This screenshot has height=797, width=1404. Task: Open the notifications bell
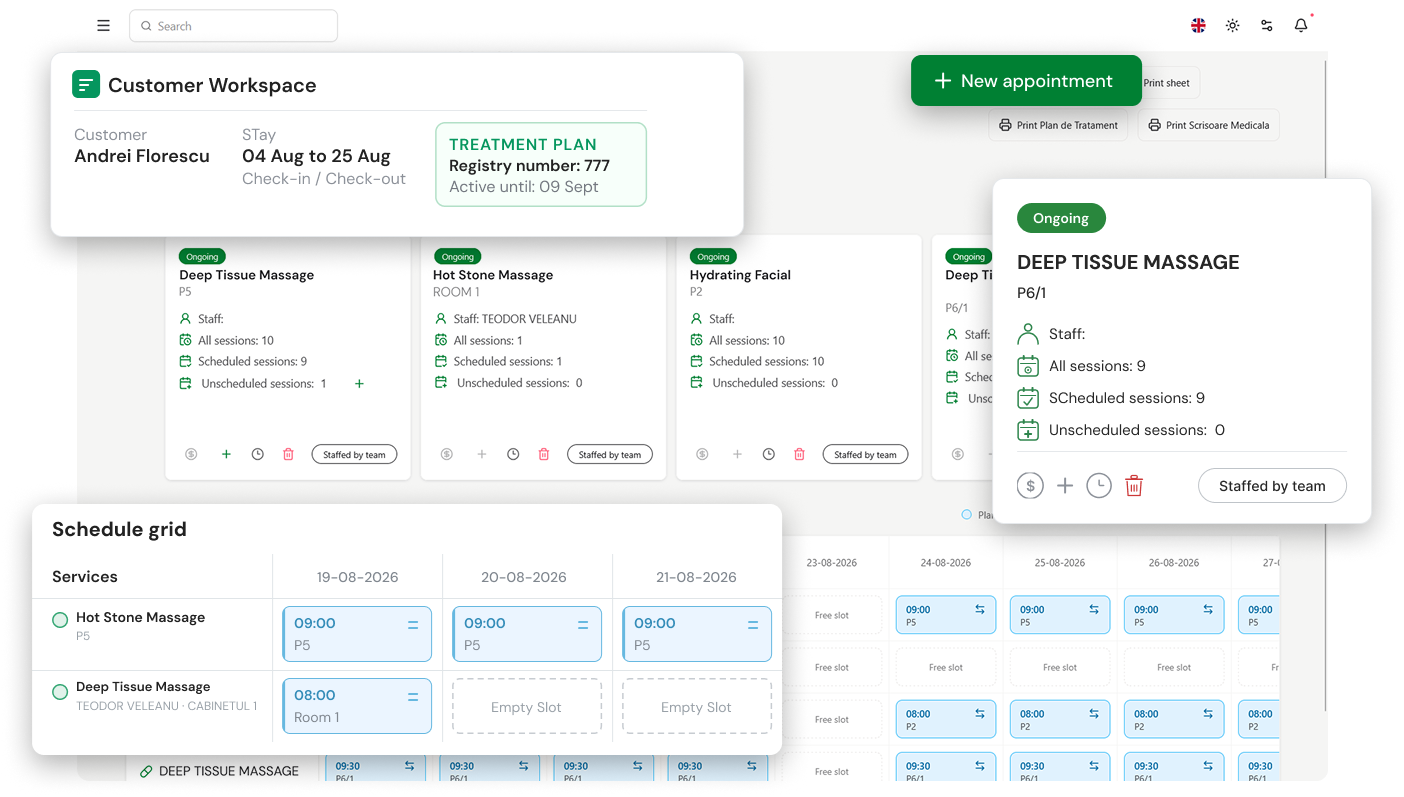(x=1300, y=26)
